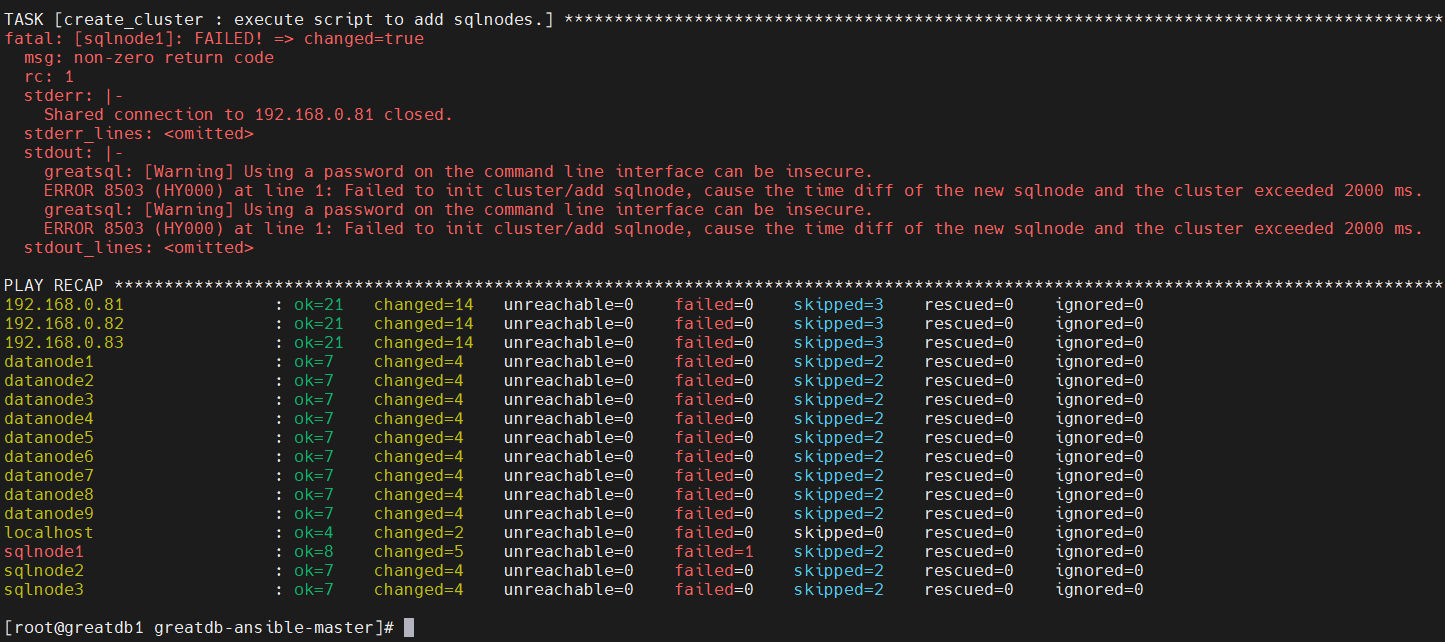Select host 192.168.0.82 in the play recap
Screen dimensions: 1445x642
coord(64,324)
